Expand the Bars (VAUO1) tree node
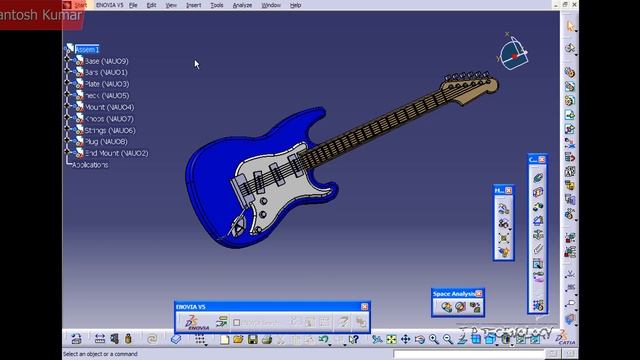This screenshot has width=640, height=360. (67, 72)
